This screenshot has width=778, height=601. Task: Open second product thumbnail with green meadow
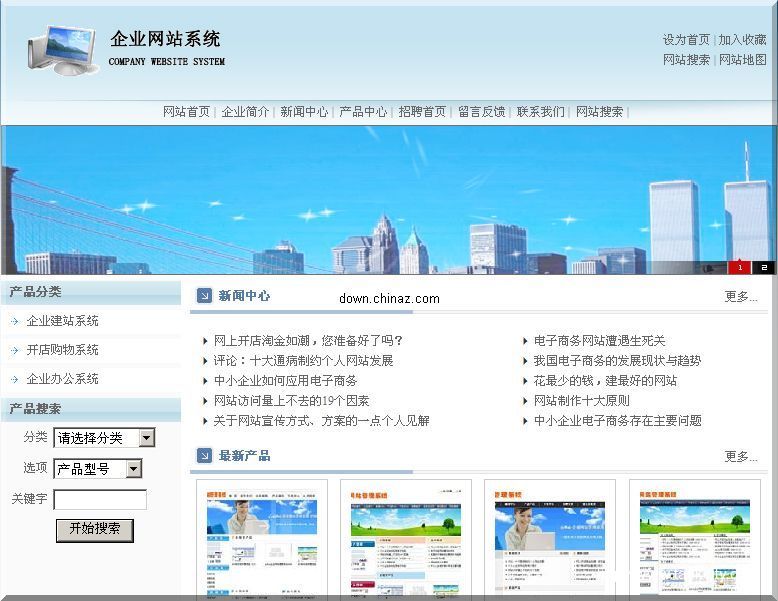[406, 540]
